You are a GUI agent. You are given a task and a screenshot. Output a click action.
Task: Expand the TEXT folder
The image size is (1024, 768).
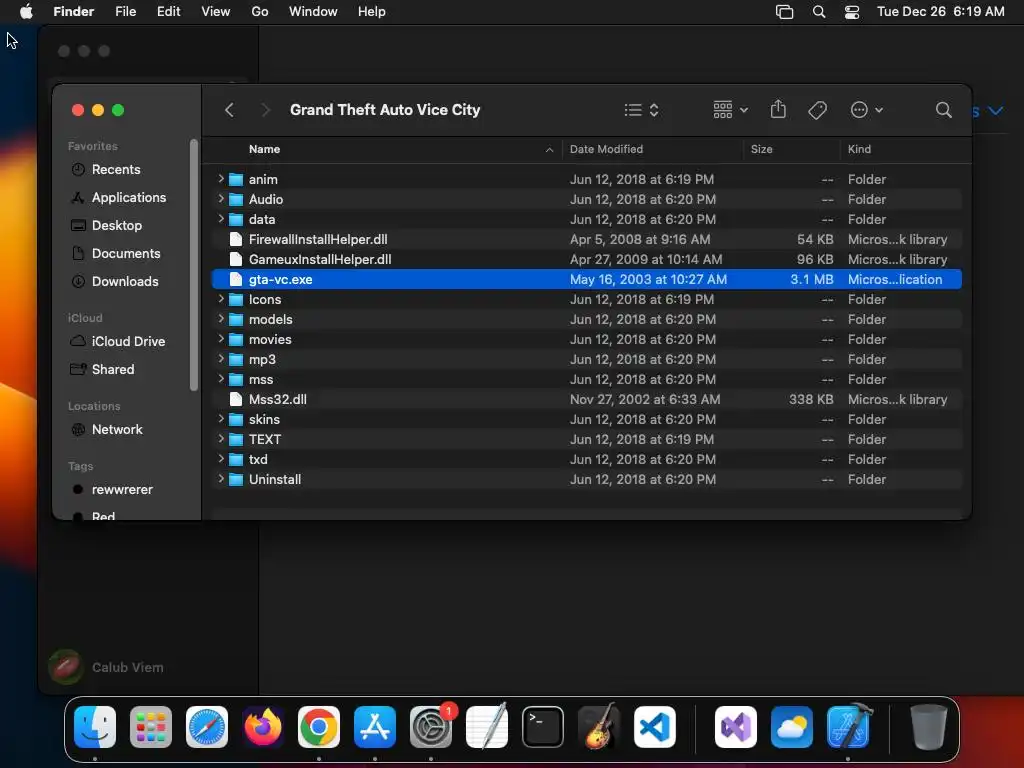(x=221, y=439)
